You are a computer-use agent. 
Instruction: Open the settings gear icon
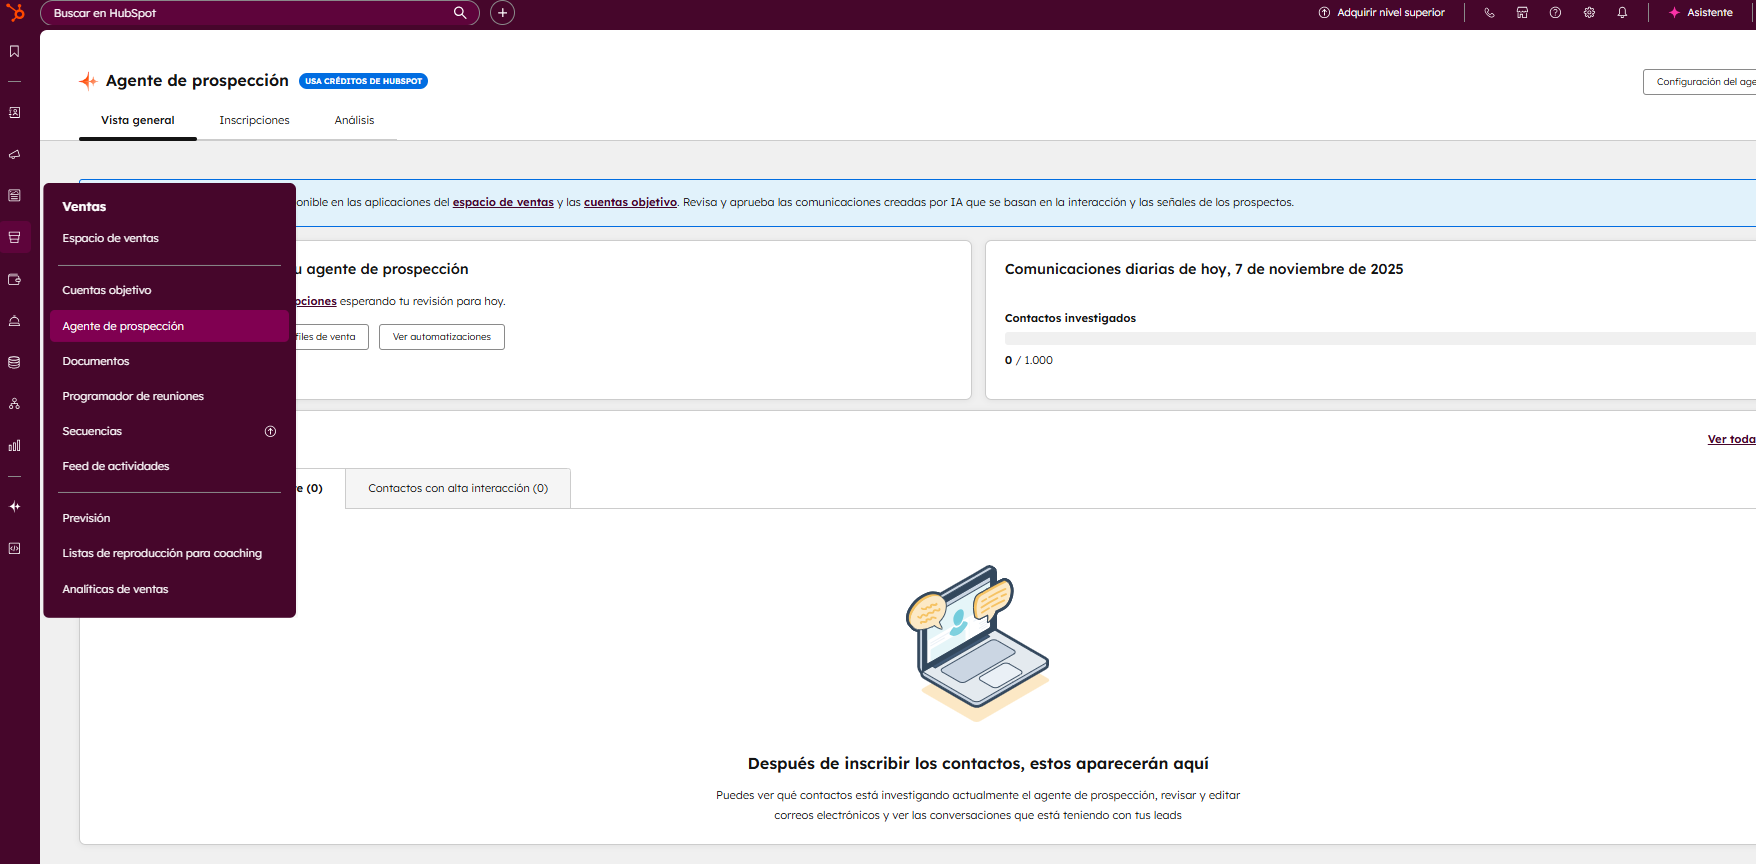click(x=1589, y=13)
